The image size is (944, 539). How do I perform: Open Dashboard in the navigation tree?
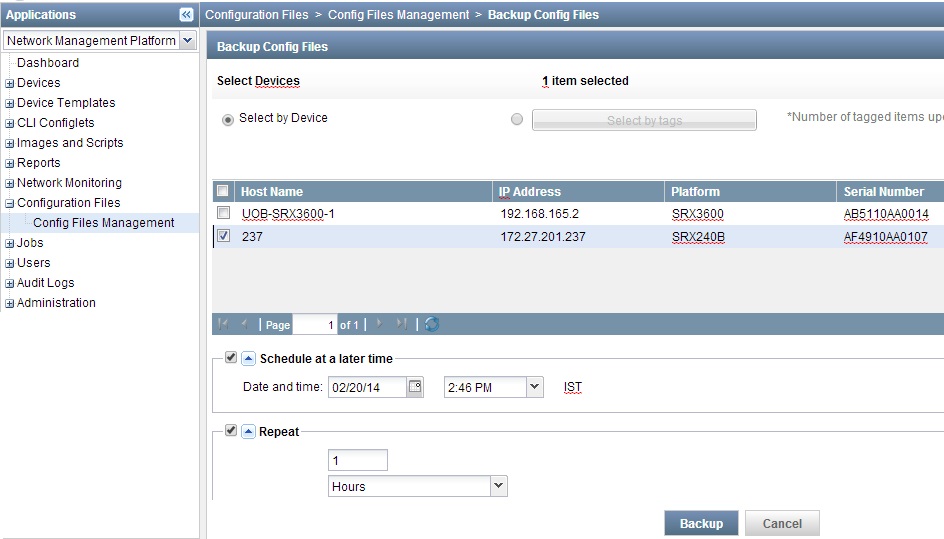[48, 63]
